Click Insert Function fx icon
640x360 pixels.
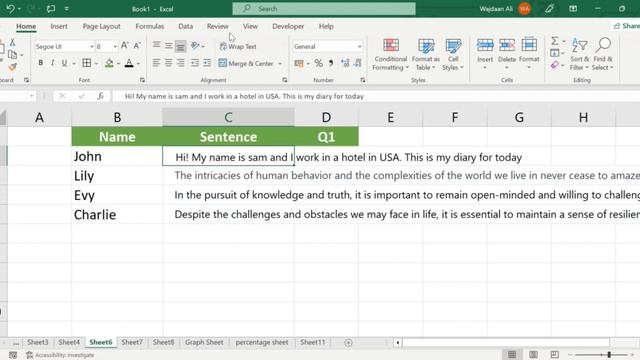[100, 96]
